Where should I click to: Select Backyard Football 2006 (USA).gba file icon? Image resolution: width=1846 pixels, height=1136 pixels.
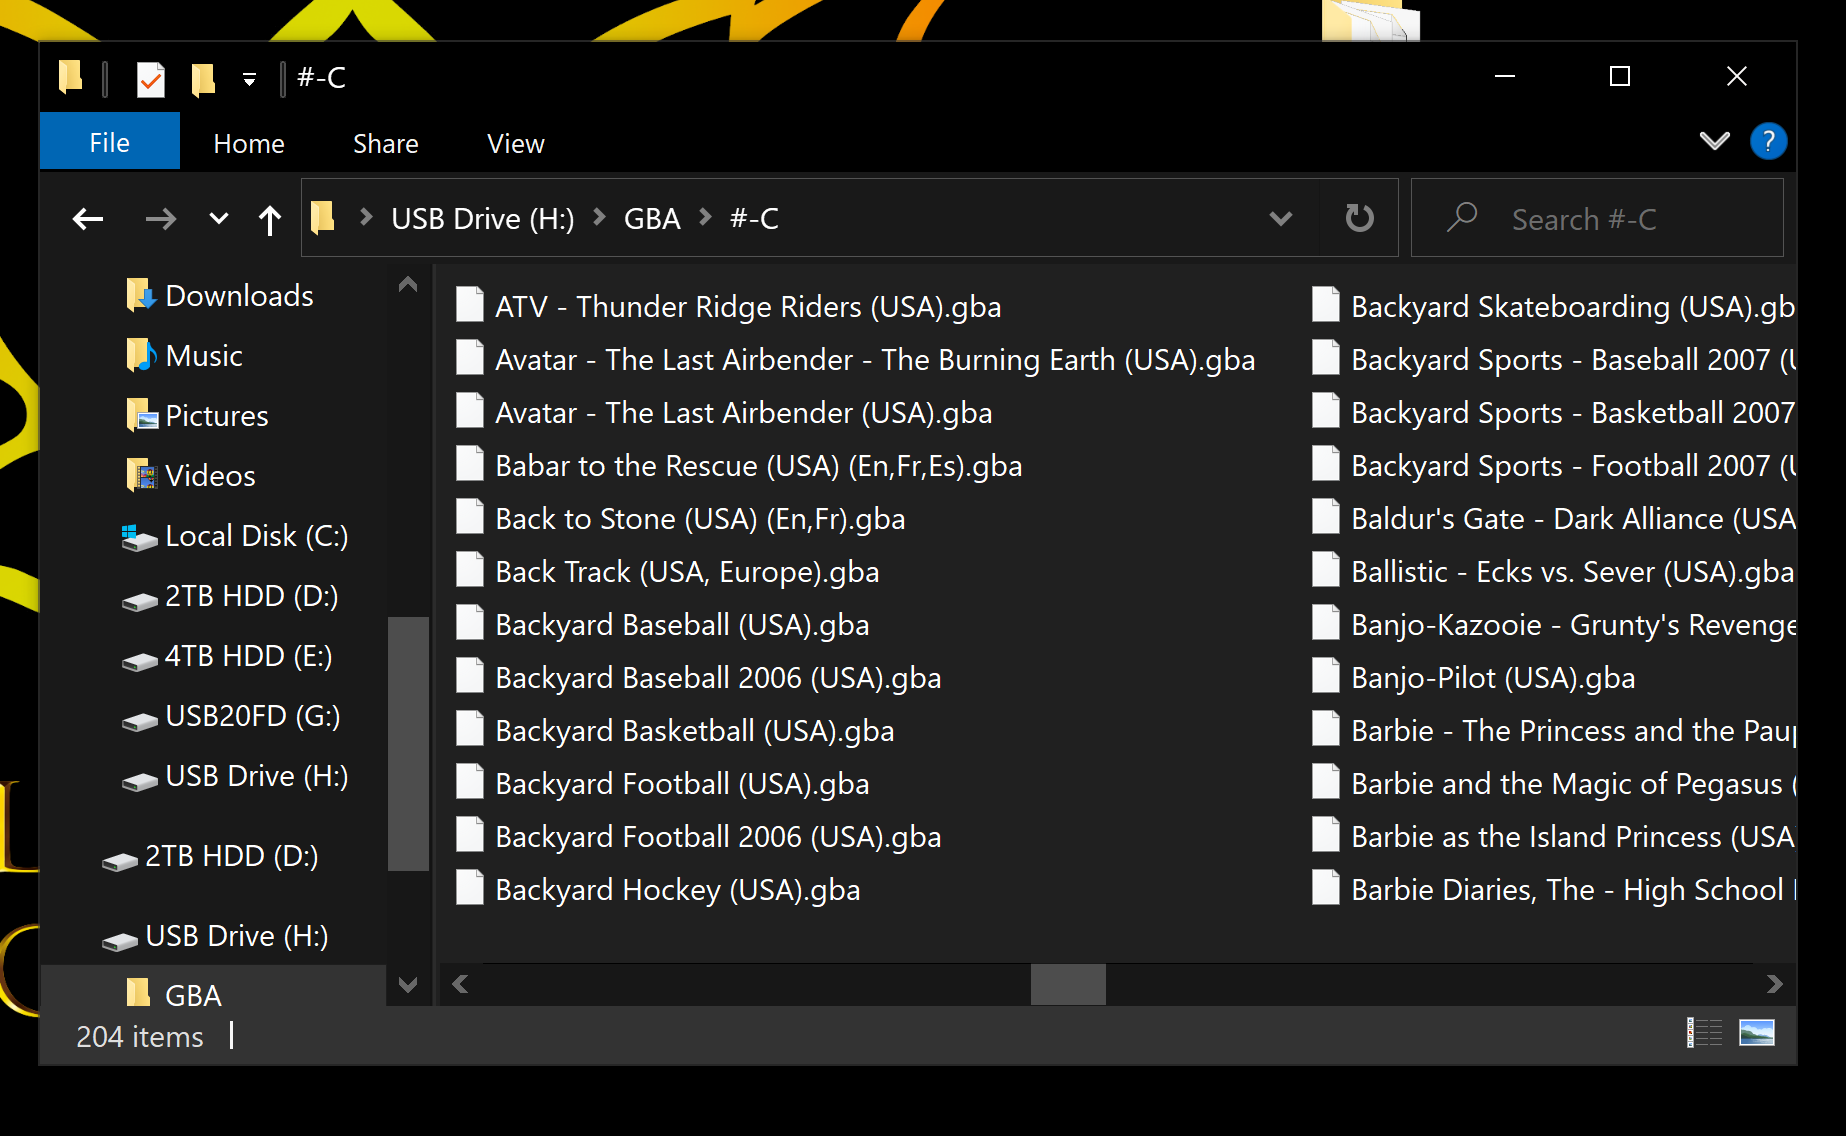(x=470, y=834)
